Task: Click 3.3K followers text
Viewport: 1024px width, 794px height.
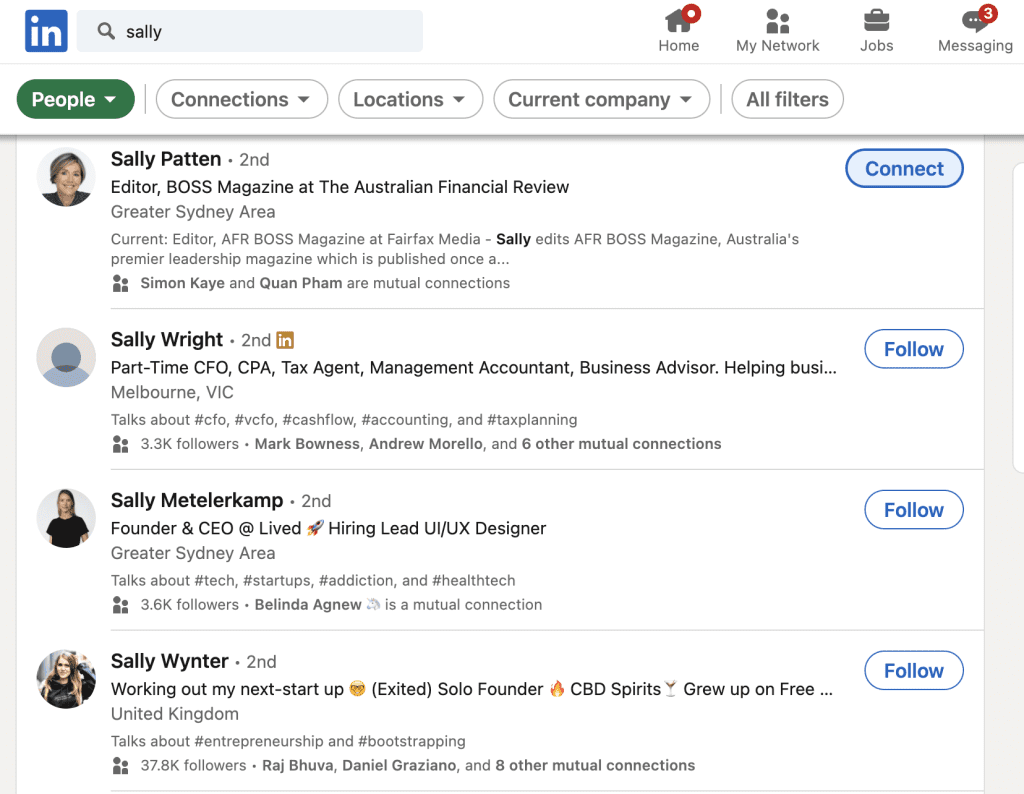Action: (189, 444)
